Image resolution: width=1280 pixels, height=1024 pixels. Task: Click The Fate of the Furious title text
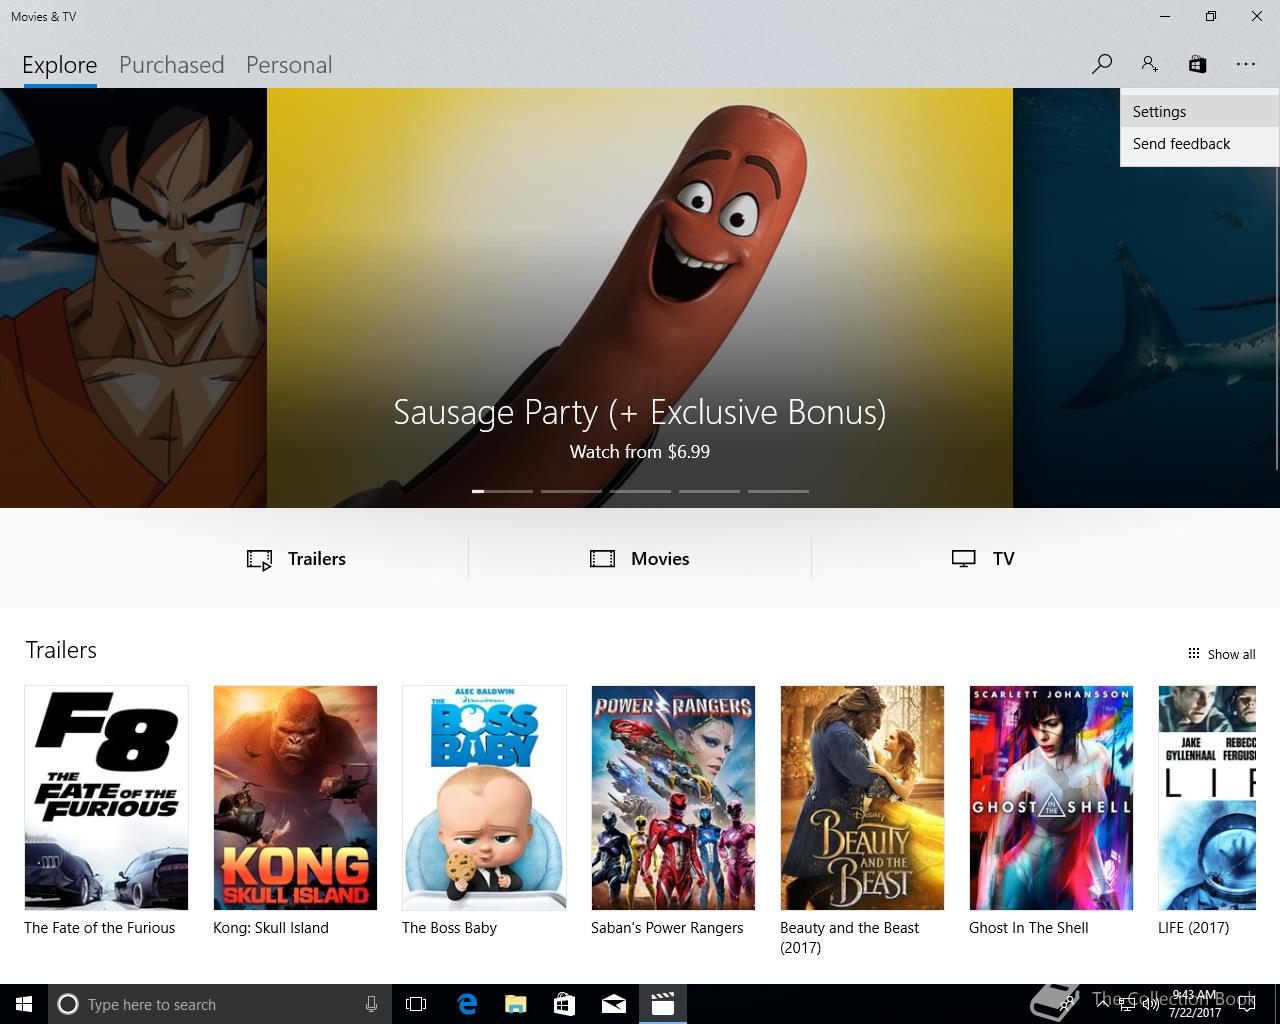100,928
